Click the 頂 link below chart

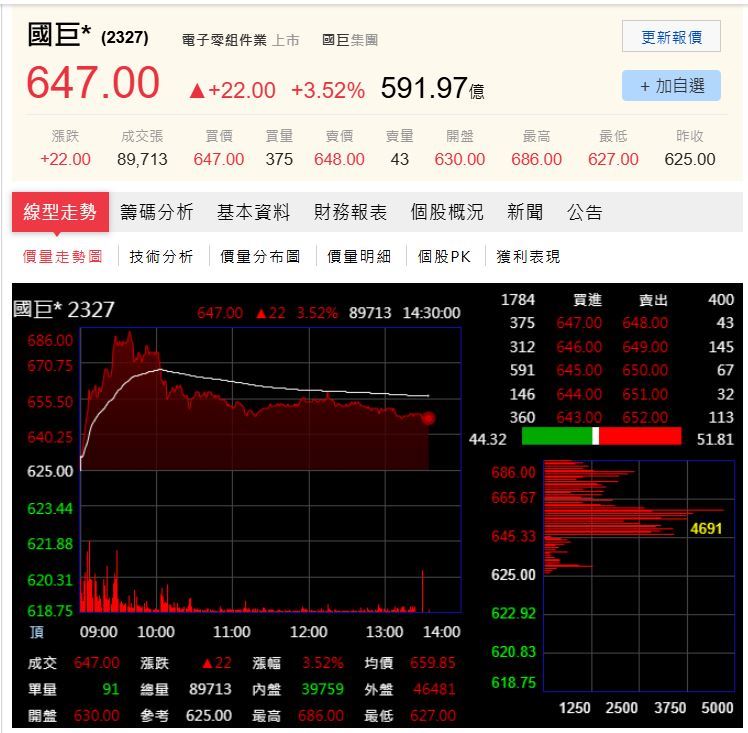[37, 632]
